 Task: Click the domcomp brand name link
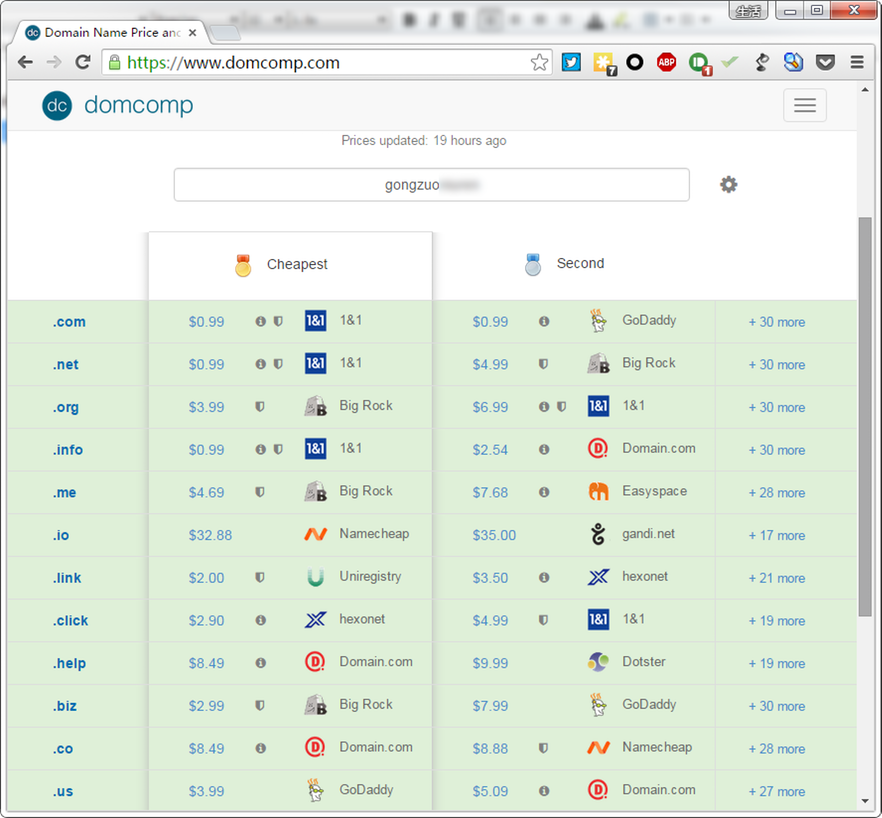tap(138, 105)
